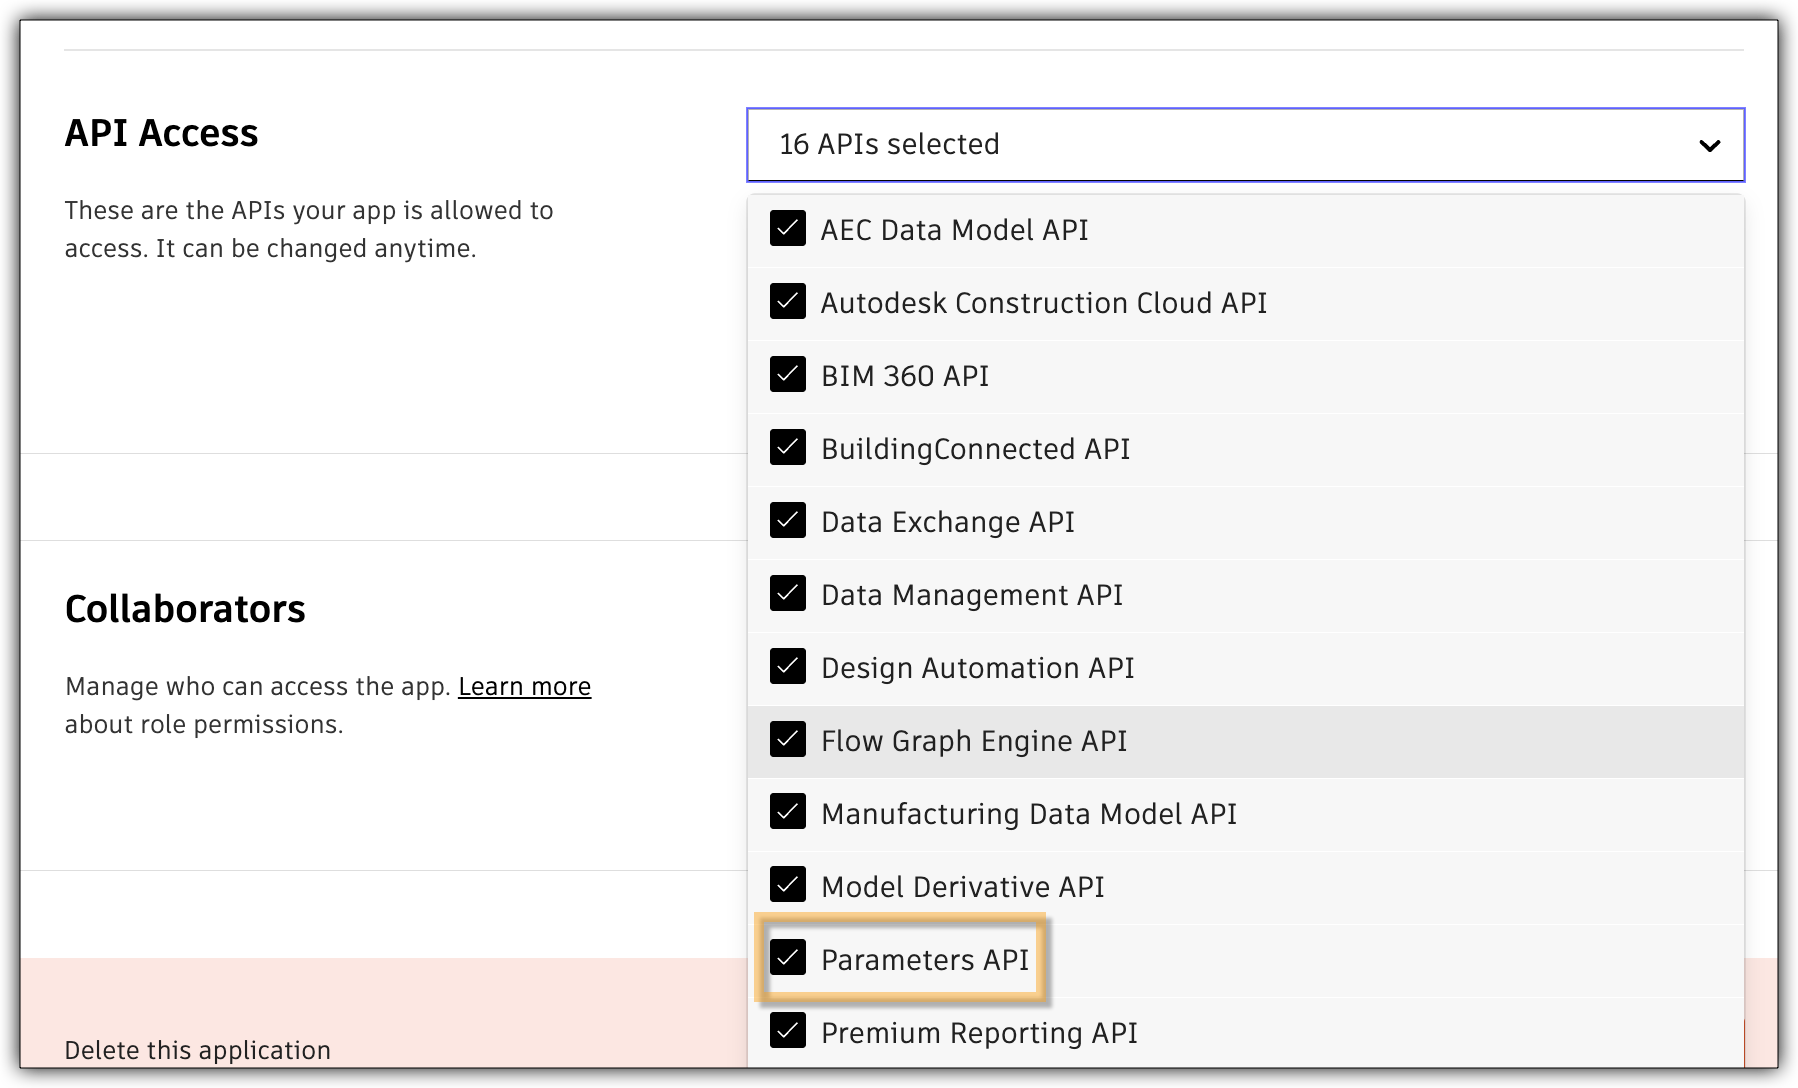Select the 'Parameters API' label
The width and height of the screenshot is (1798, 1088).
pyautogui.click(x=925, y=960)
